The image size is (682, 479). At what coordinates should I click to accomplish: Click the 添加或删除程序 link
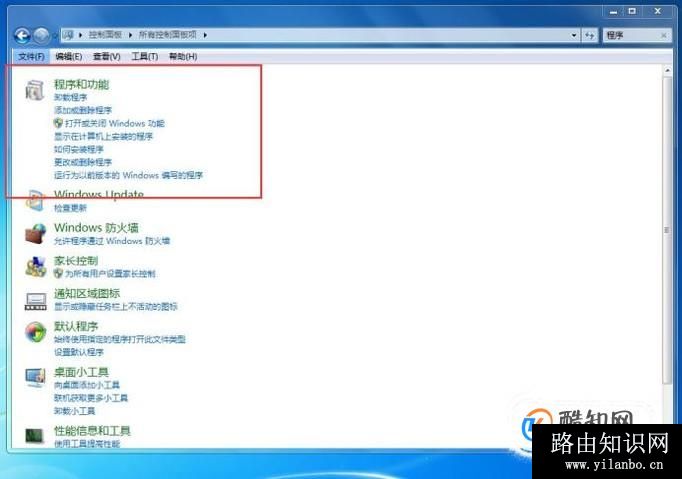83,110
